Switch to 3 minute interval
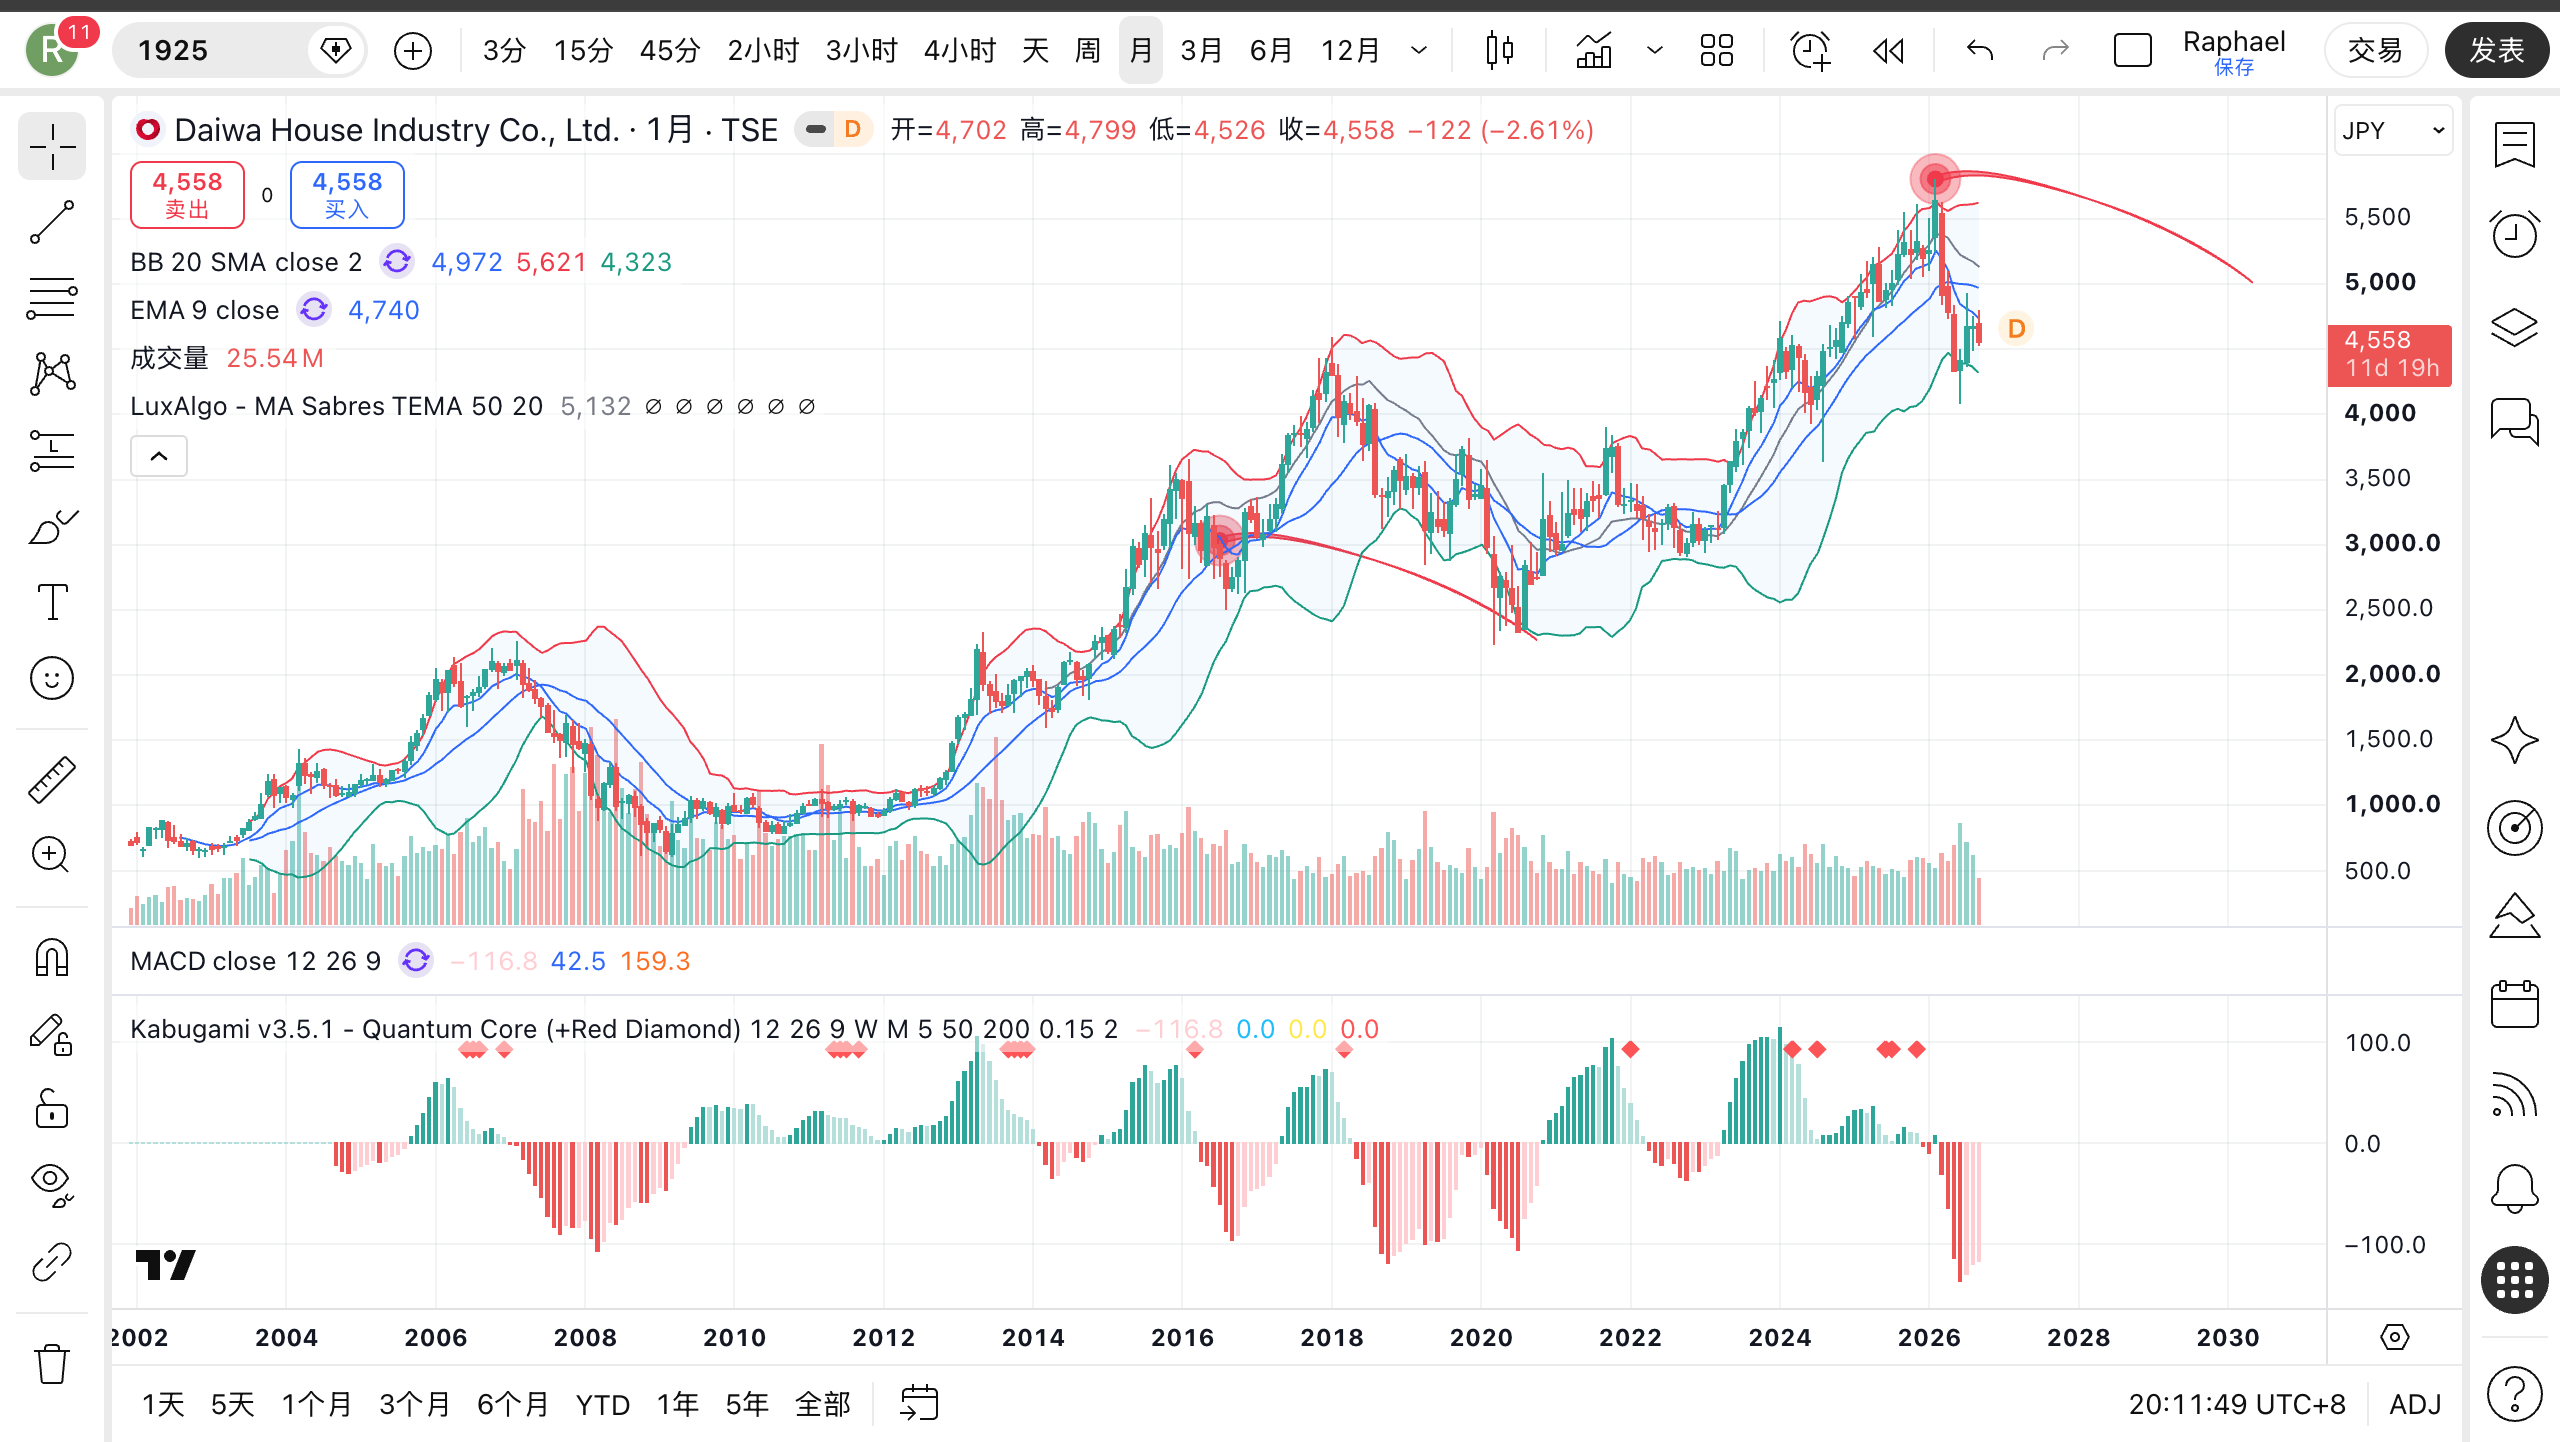 click(504, 50)
